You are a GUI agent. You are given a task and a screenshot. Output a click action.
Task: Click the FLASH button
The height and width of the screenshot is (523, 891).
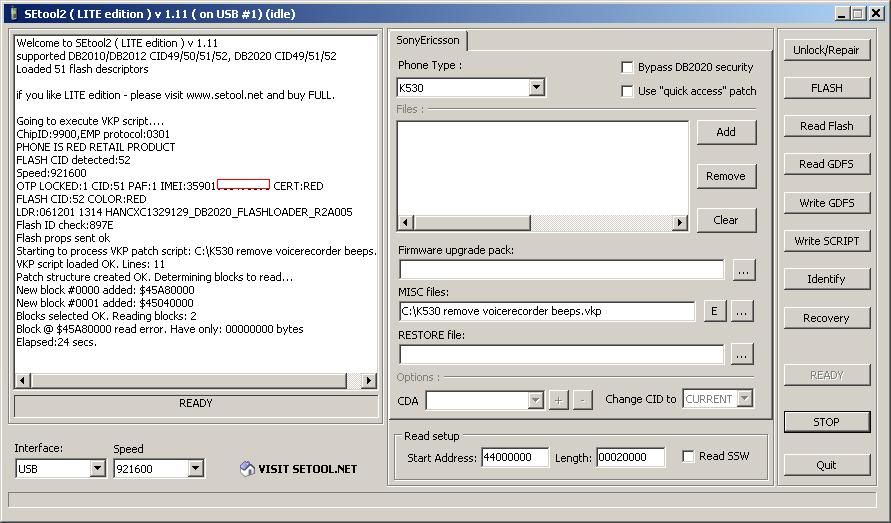(x=826, y=88)
